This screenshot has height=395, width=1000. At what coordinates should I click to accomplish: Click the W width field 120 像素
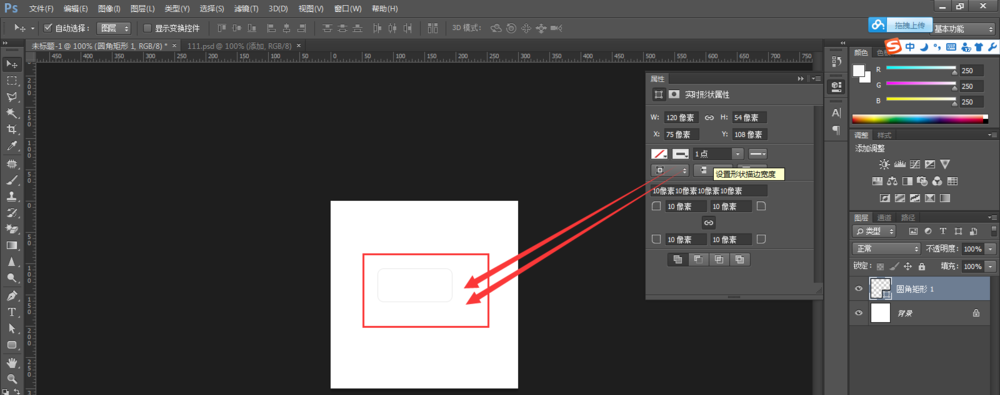pos(682,117)
